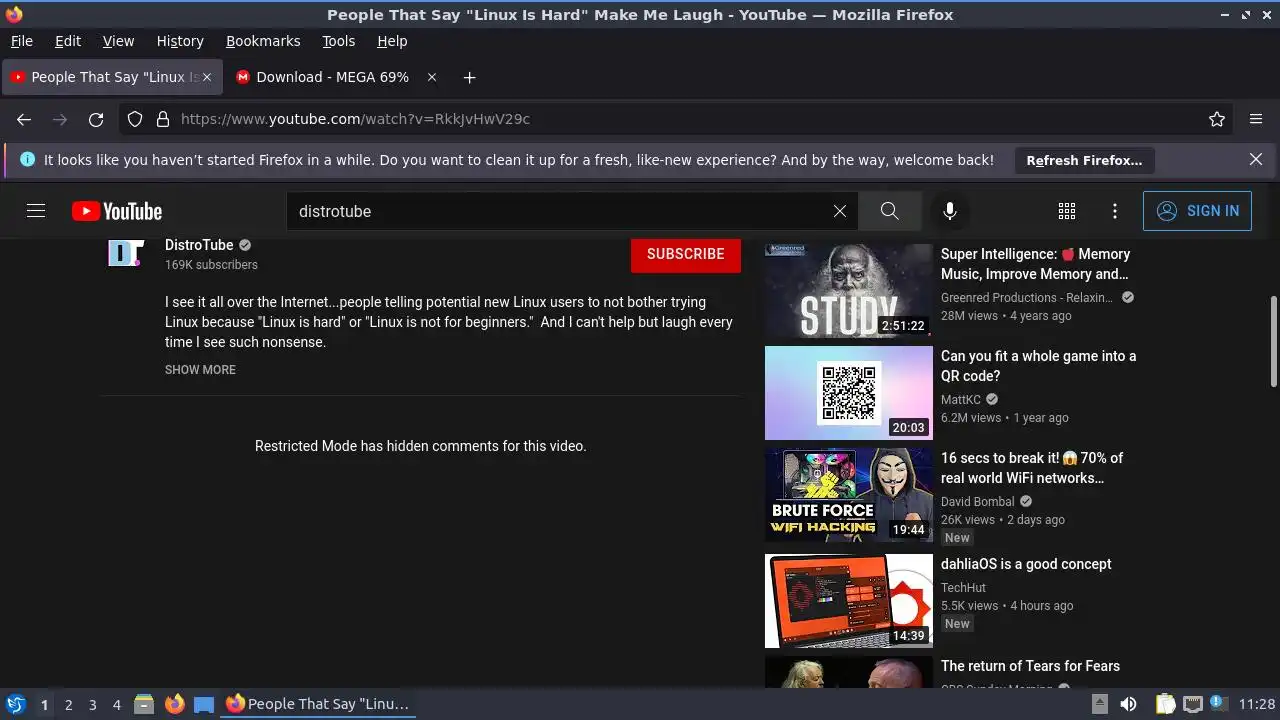Switch to workspace 3
This screenshot has height=720, width=1280.
[x=92, y=705]
